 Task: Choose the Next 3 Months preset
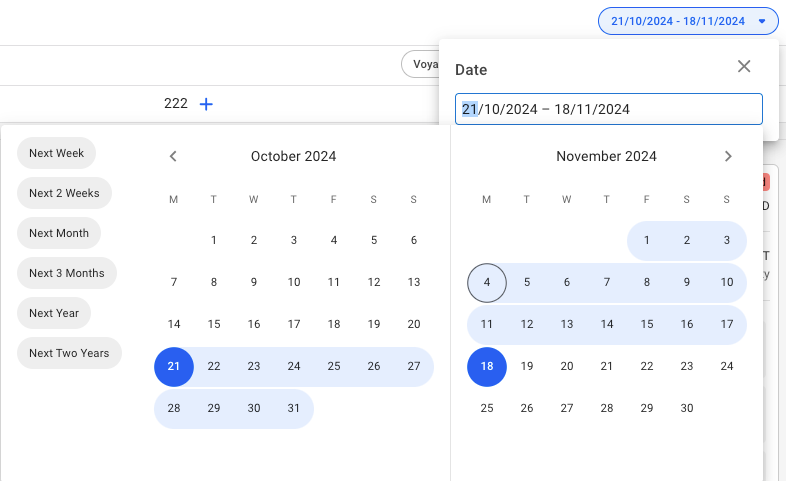[67, 273]
